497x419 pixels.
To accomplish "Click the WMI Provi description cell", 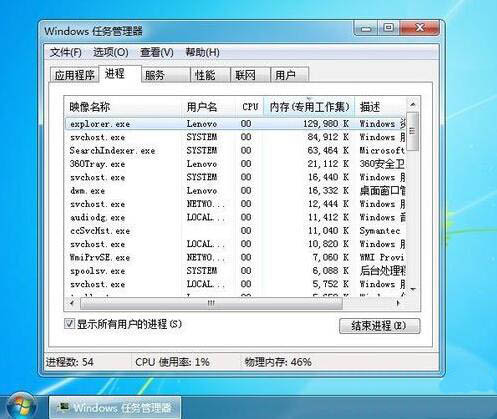I will click(382, 257).
